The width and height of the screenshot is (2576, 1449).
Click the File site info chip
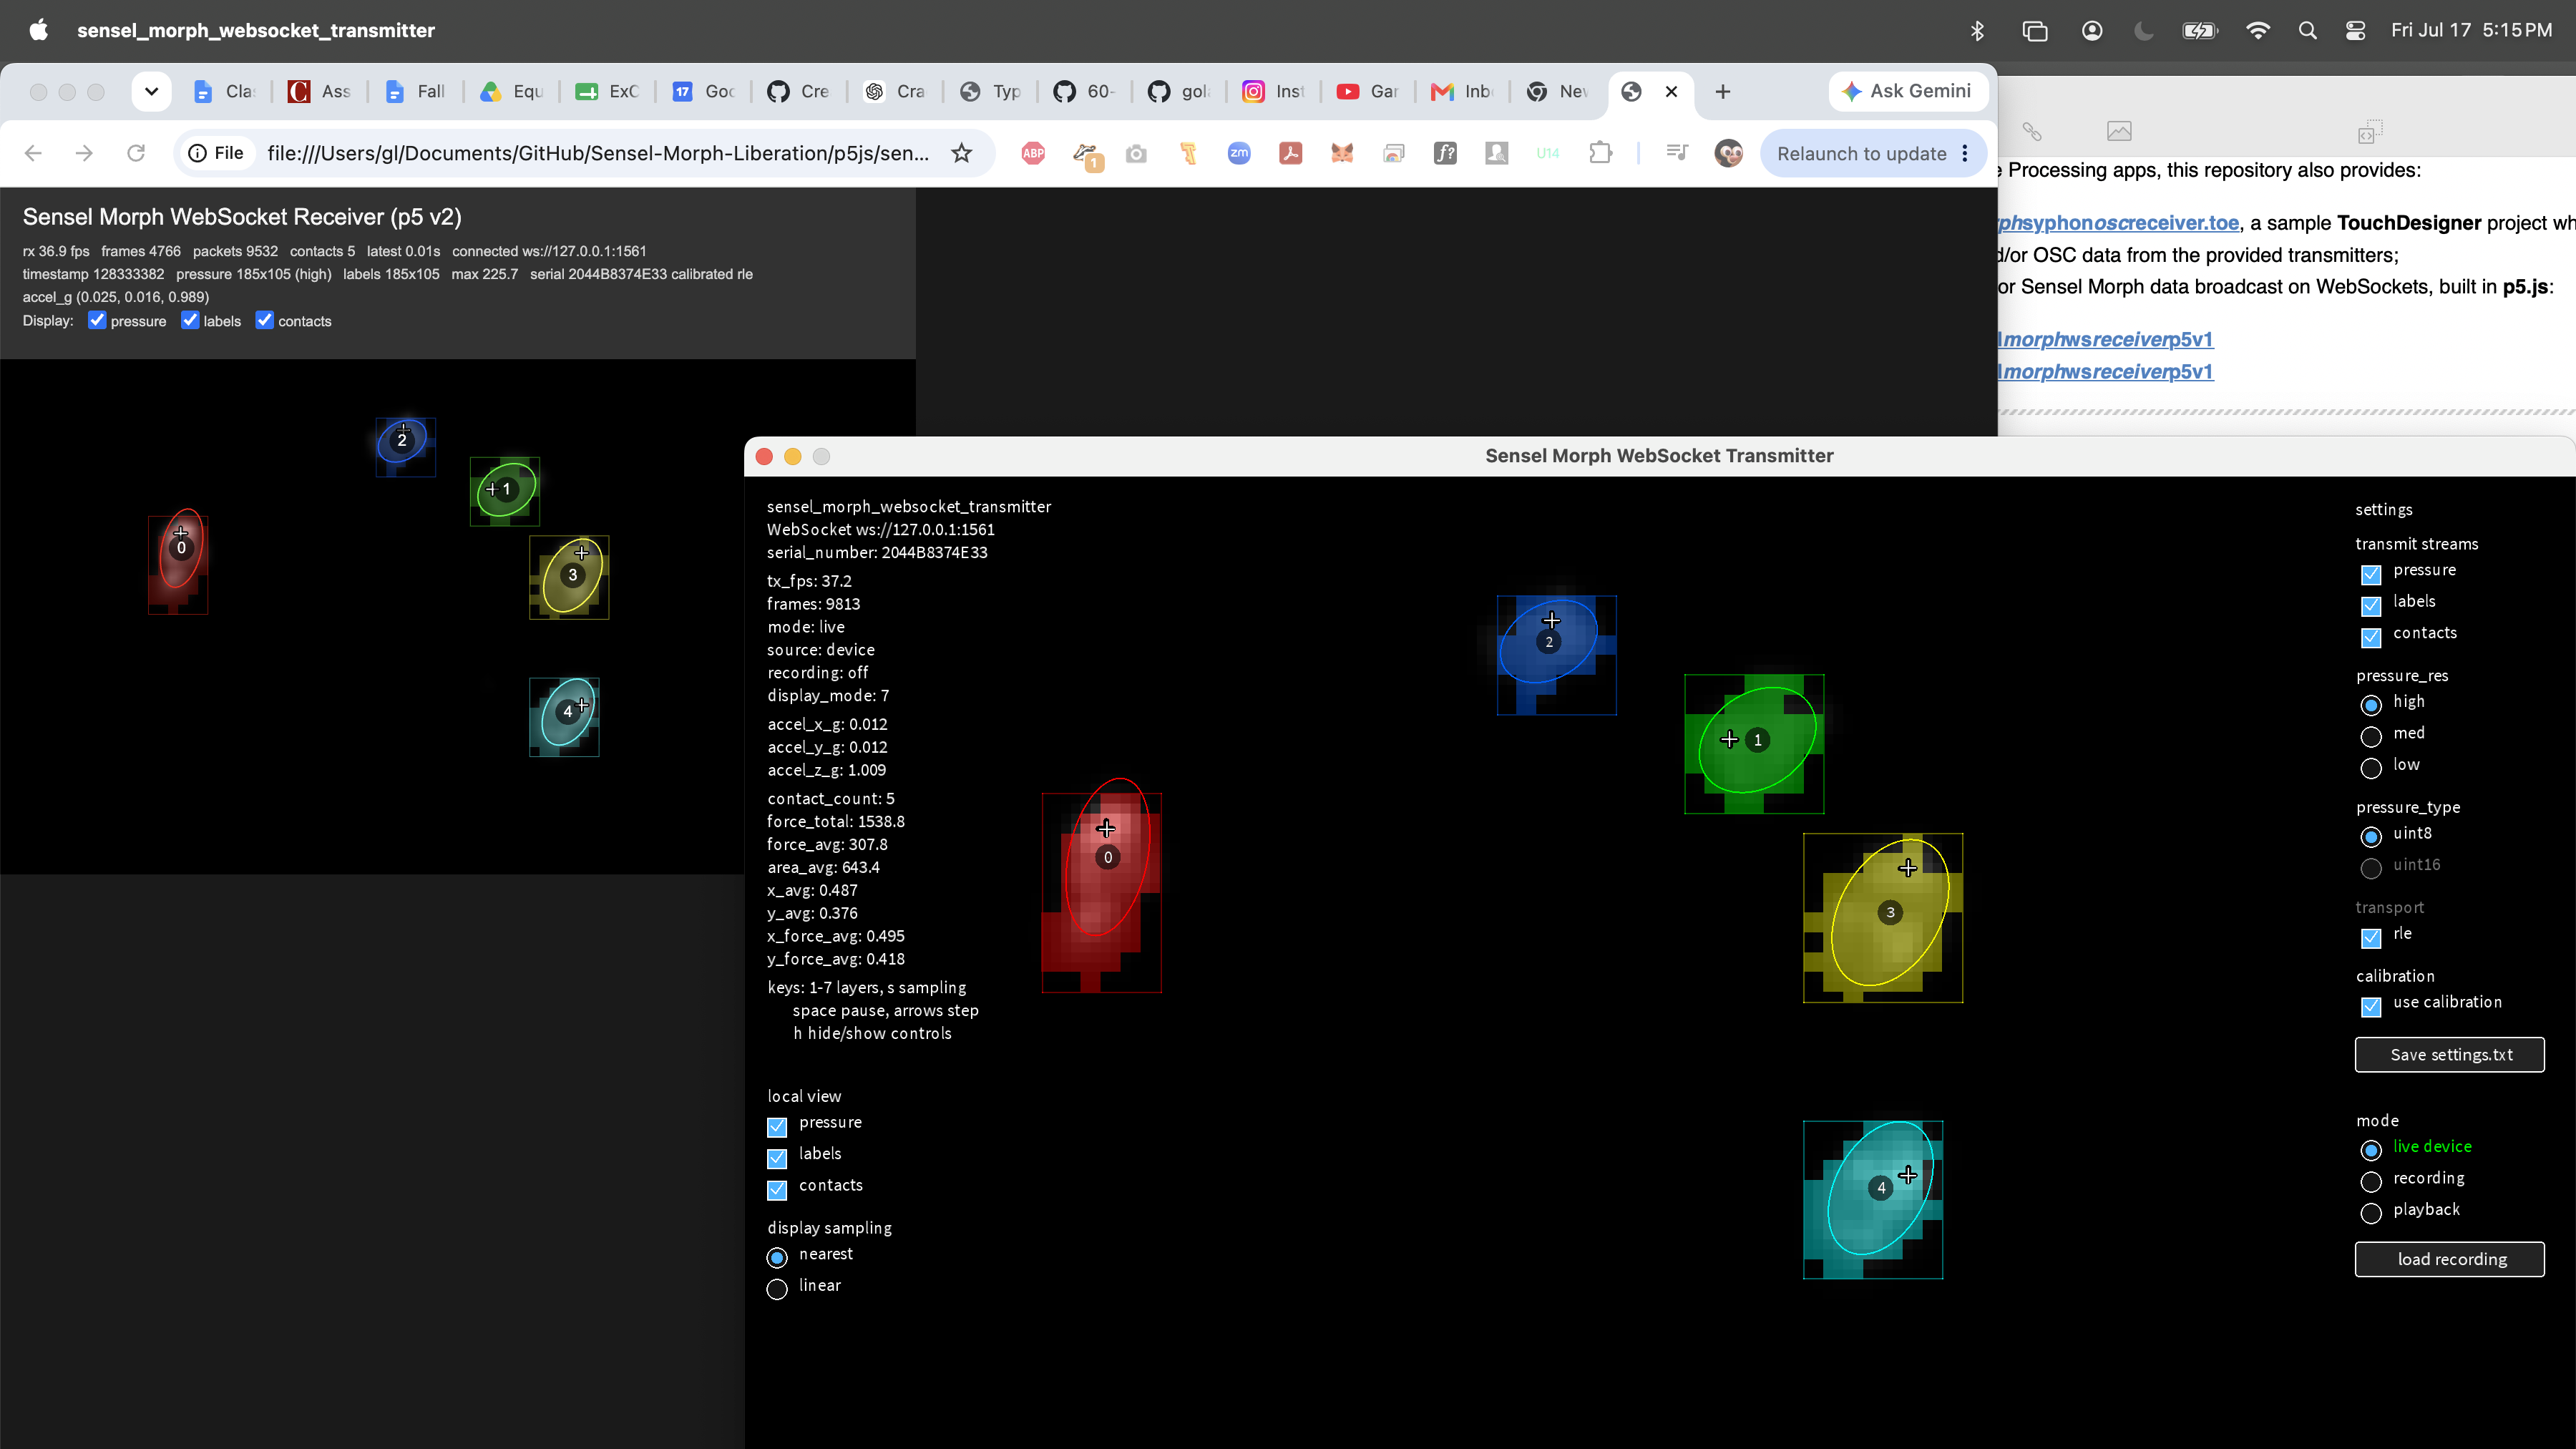(x=216, y=153)
